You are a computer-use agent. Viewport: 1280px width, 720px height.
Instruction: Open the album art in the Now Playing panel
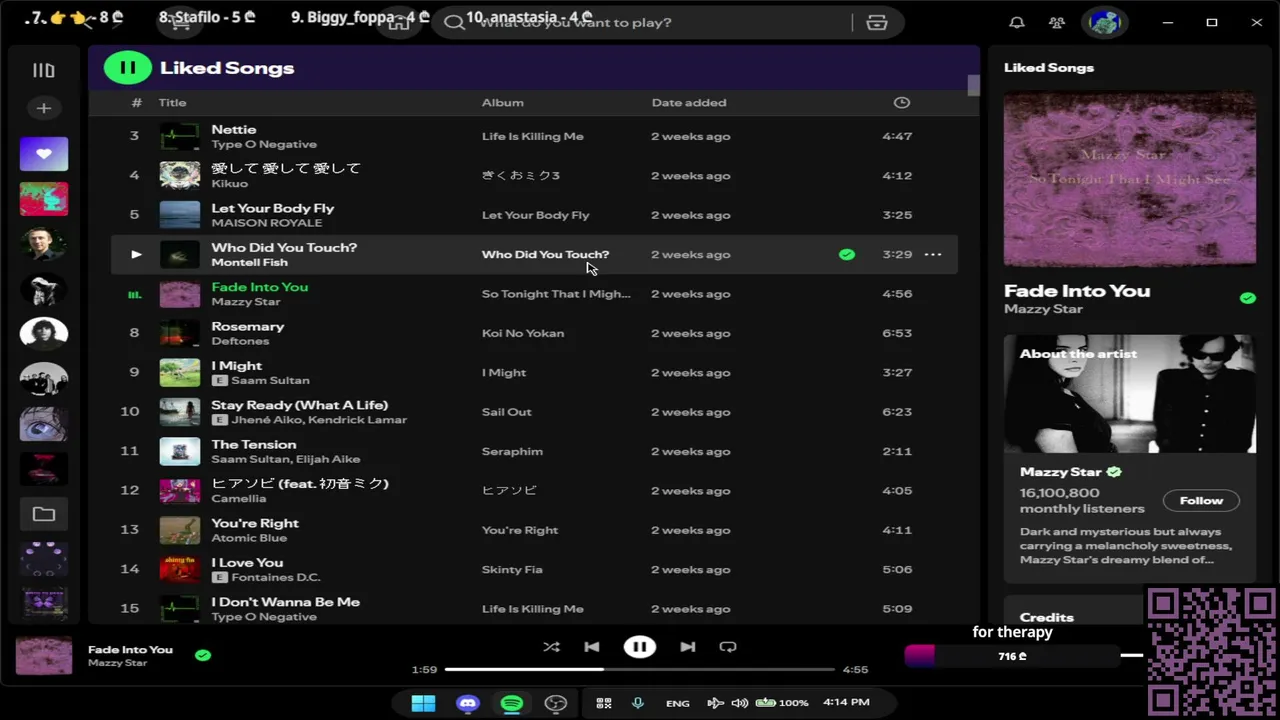(x=1130, y=179)
